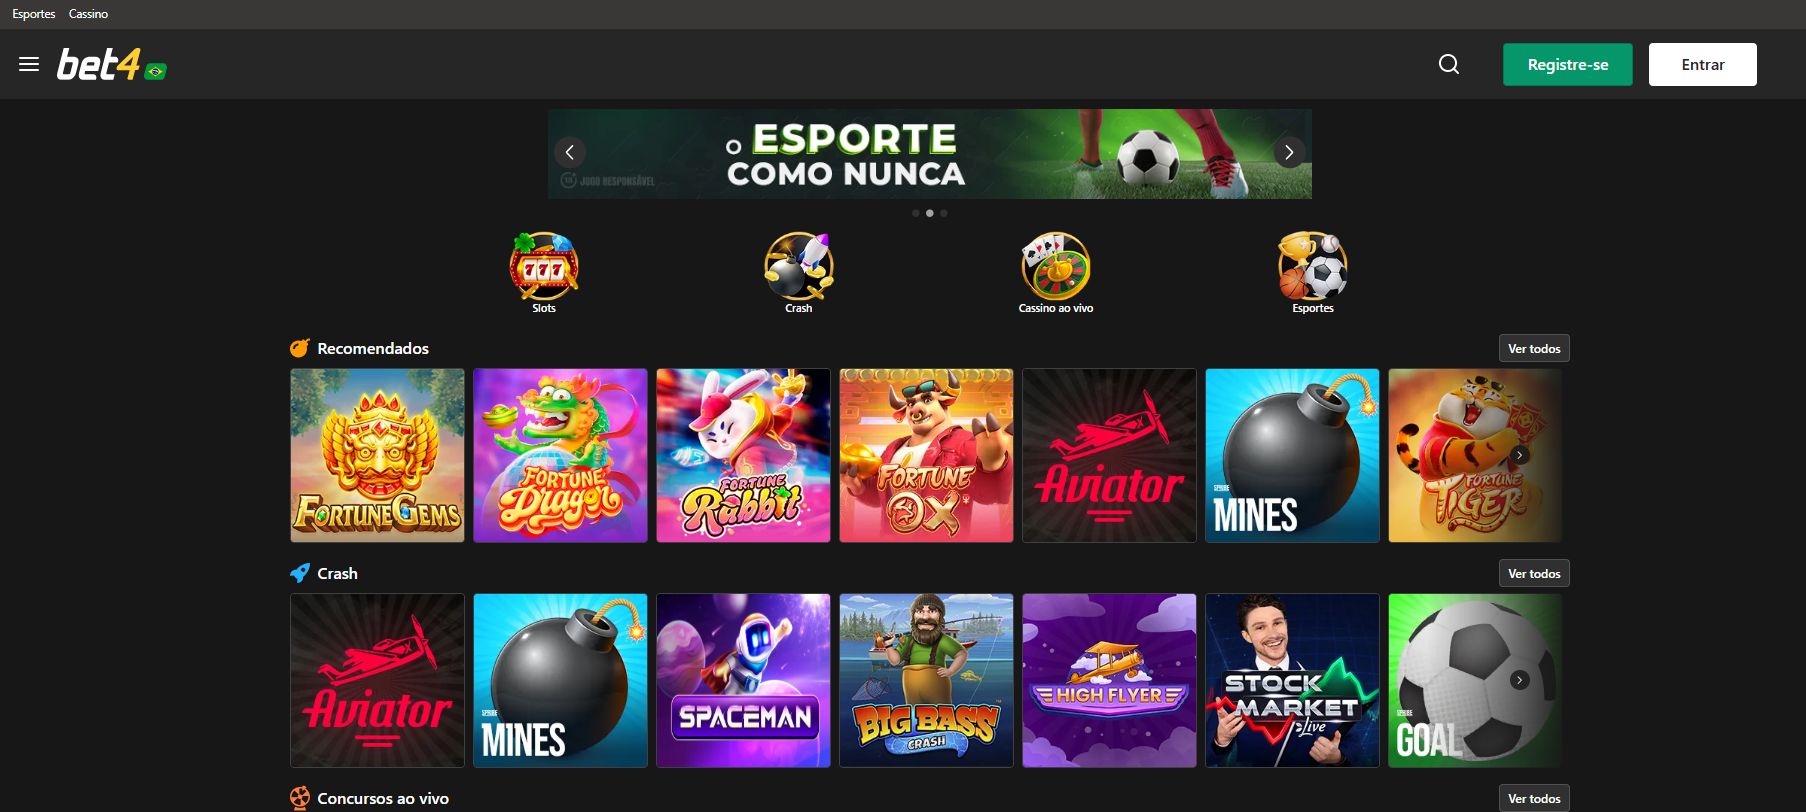This screenshot has height=812, width=1806.
Task: Click the Registre-se button
Action: pos(1567,64)
